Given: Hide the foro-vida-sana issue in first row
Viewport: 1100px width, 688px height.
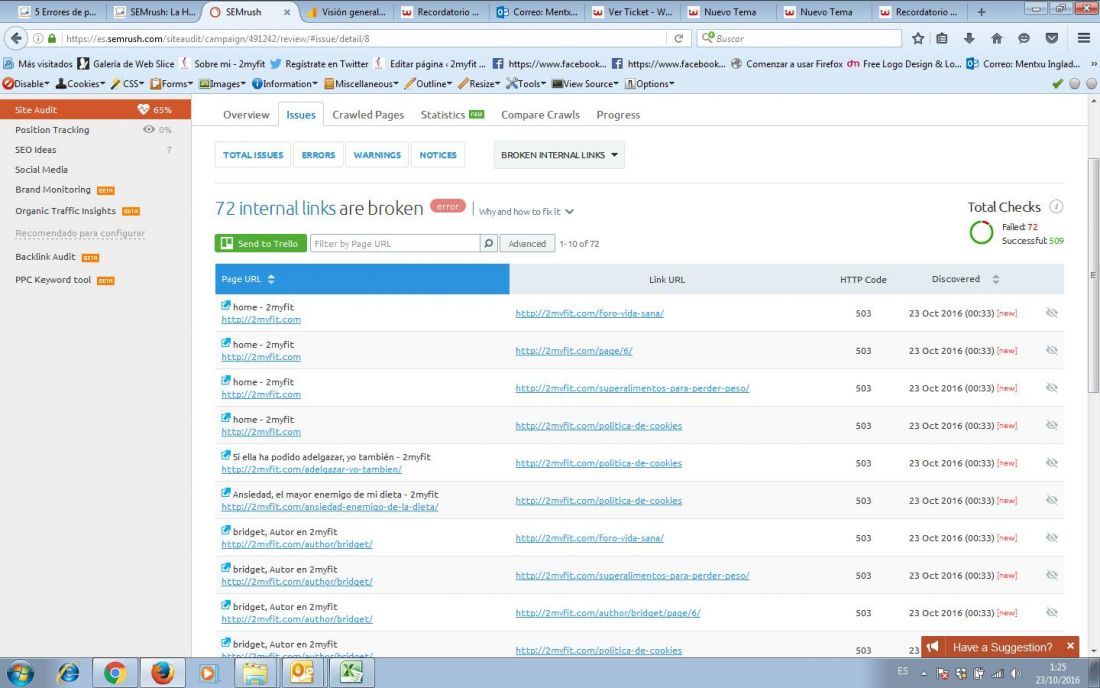Looking at the screenshot, I should (1052, 313).
